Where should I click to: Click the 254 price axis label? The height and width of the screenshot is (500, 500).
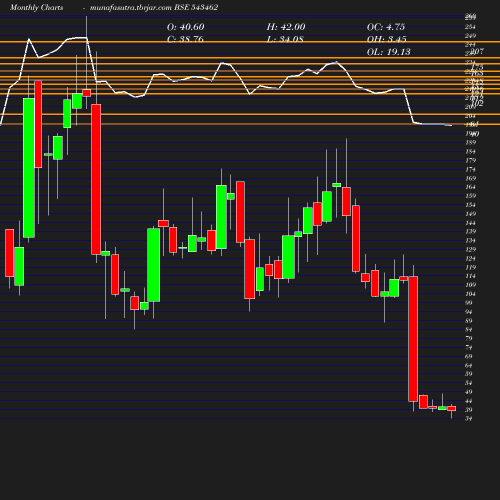coord(470,27)
